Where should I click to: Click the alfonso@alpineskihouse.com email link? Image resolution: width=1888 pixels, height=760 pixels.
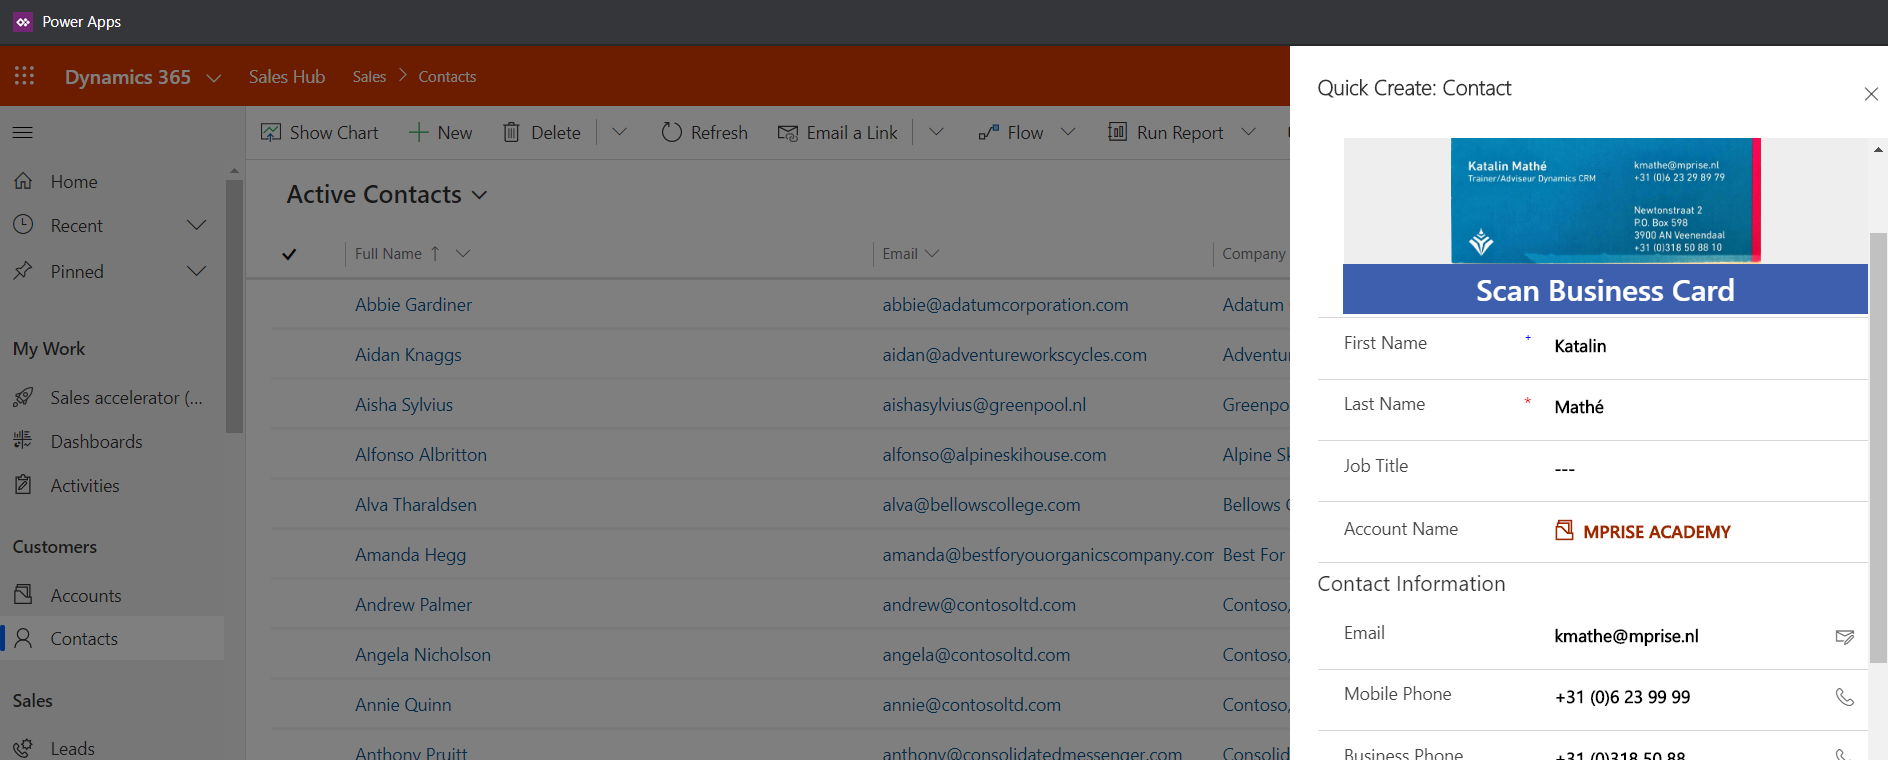[x=994, y=455]
